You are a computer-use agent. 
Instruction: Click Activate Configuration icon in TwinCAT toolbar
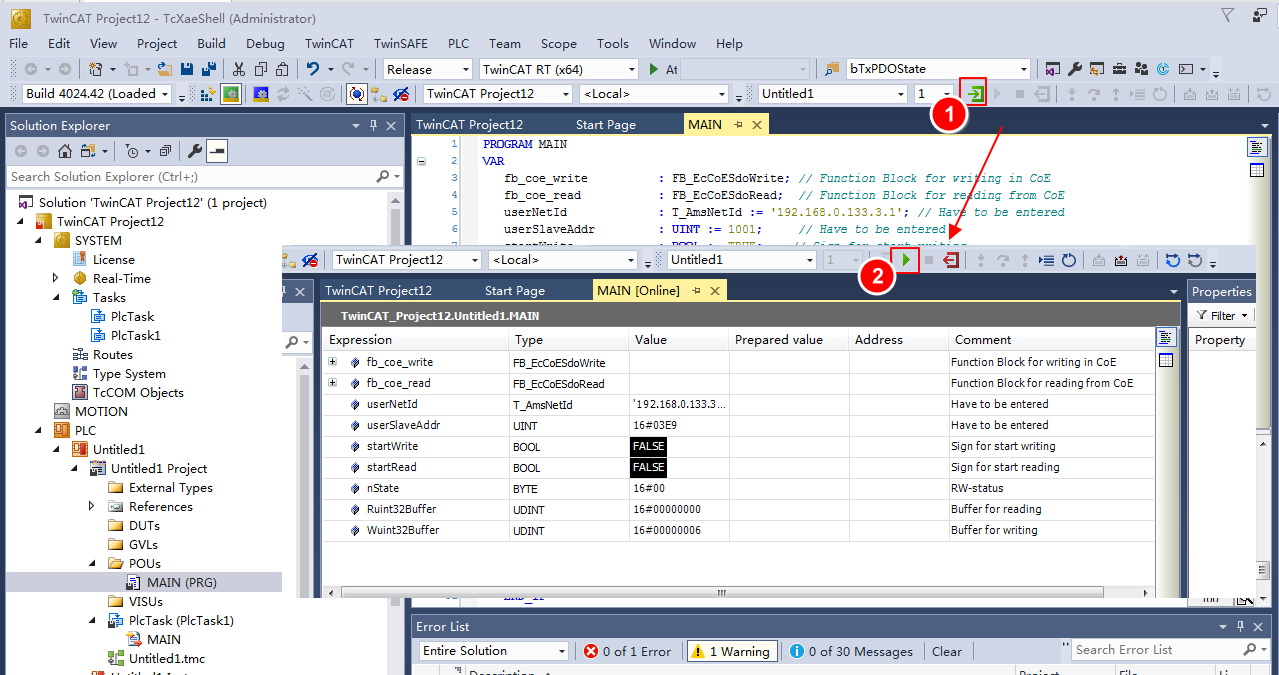pos(208,94)
